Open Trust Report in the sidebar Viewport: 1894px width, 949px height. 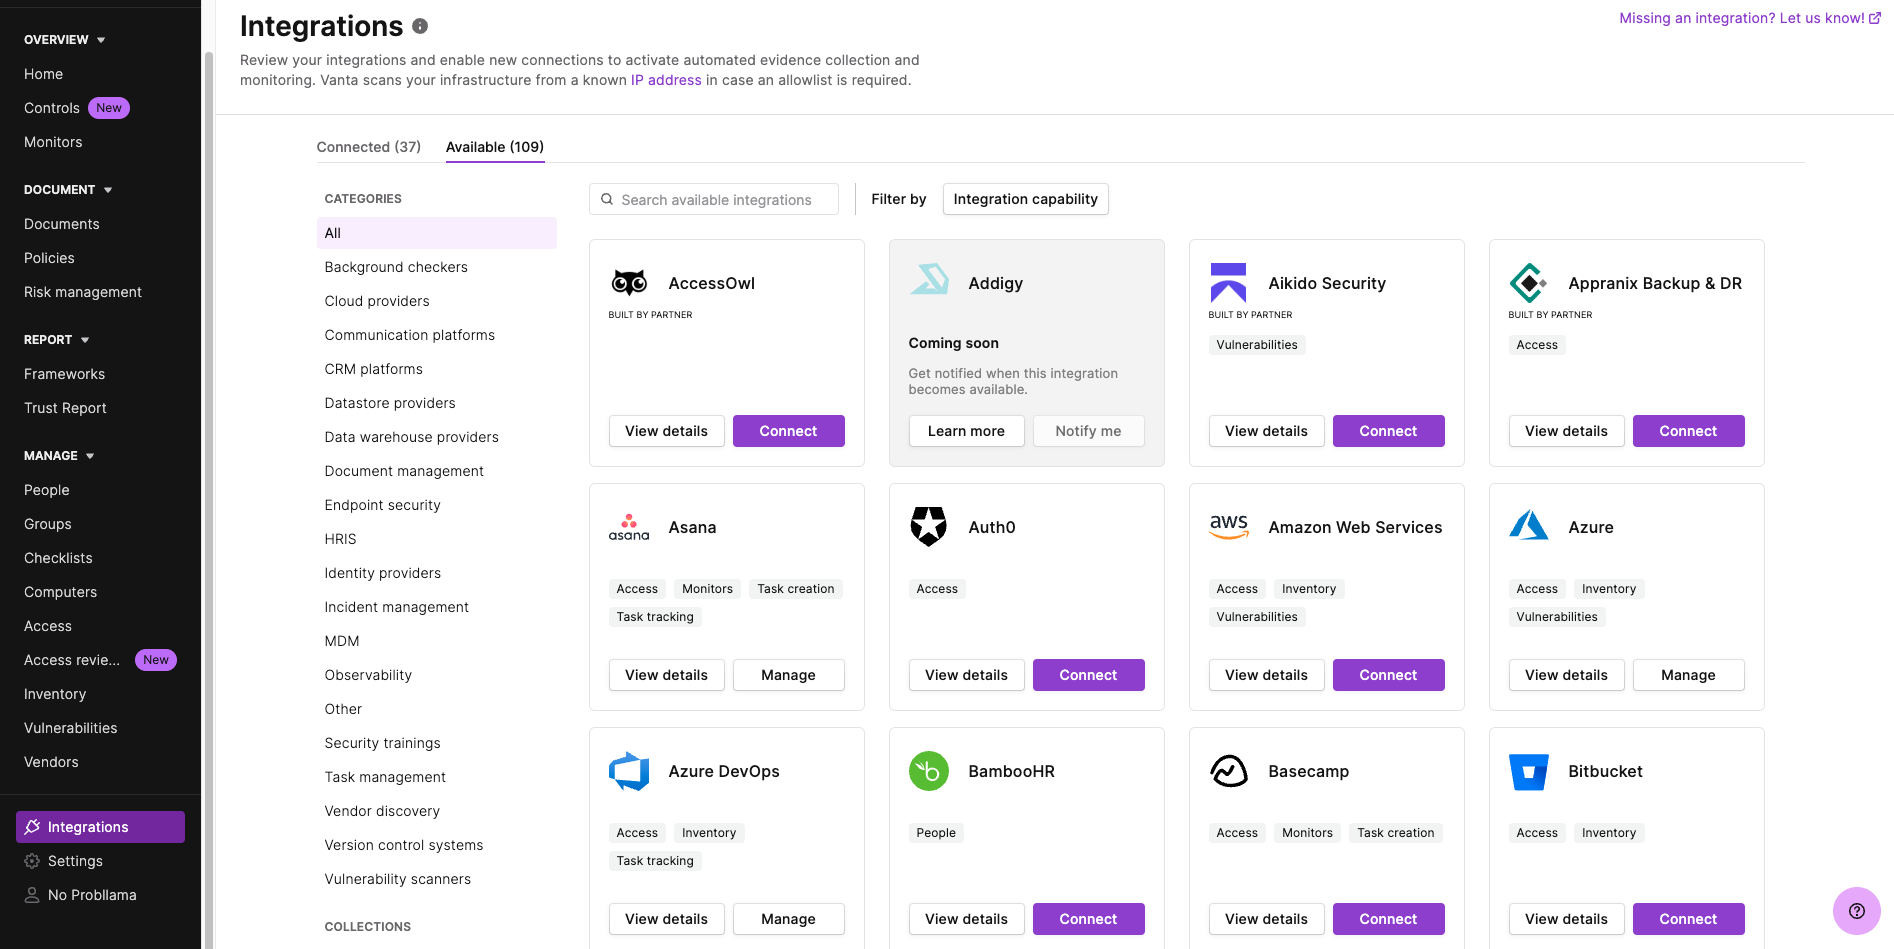point(65,408)
